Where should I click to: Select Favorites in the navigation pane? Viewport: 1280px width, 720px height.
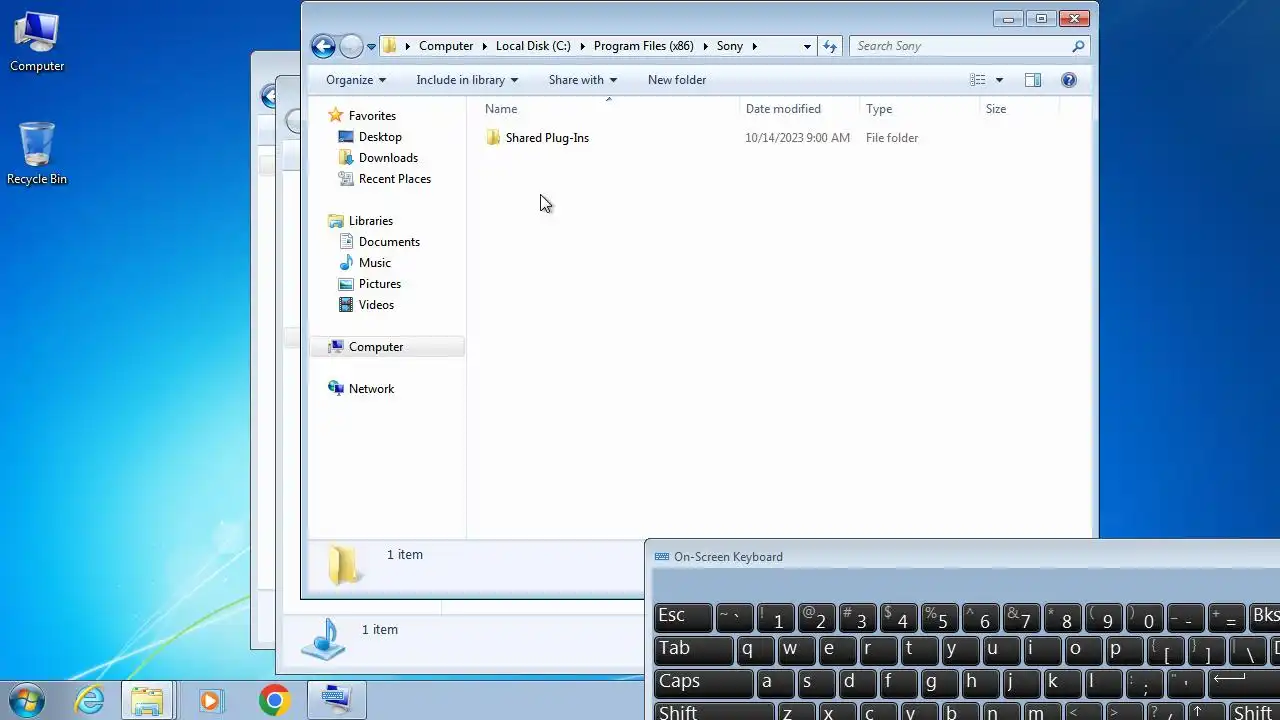coord(372,116)
